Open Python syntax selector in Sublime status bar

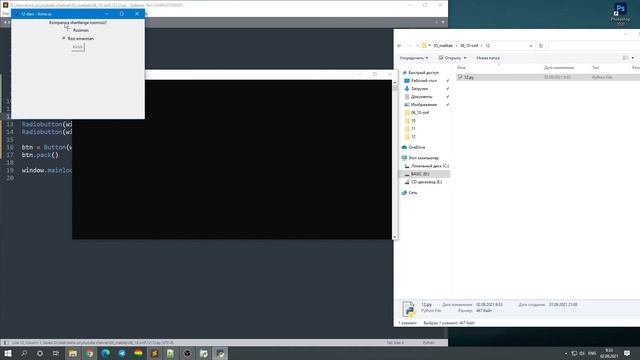tap(428, 342)
